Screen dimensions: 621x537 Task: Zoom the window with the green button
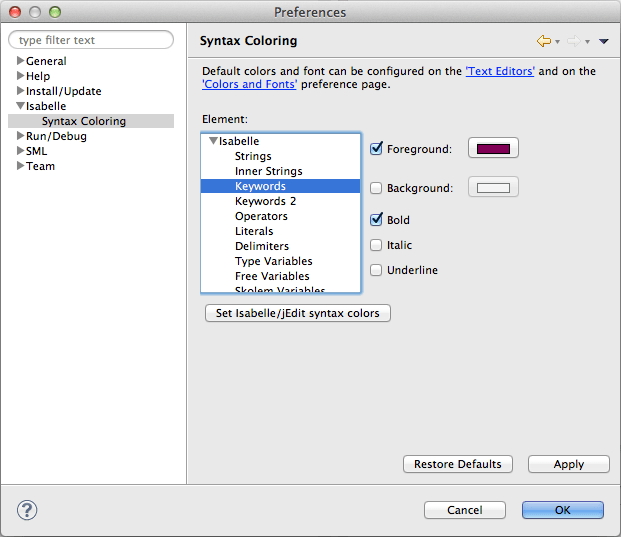[x=55, y=12]
